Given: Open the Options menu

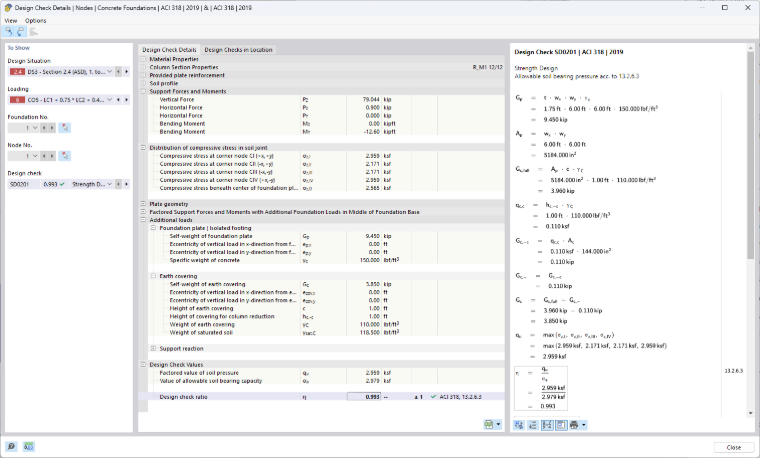Looking at the screenshot, I should click(35, 21).
